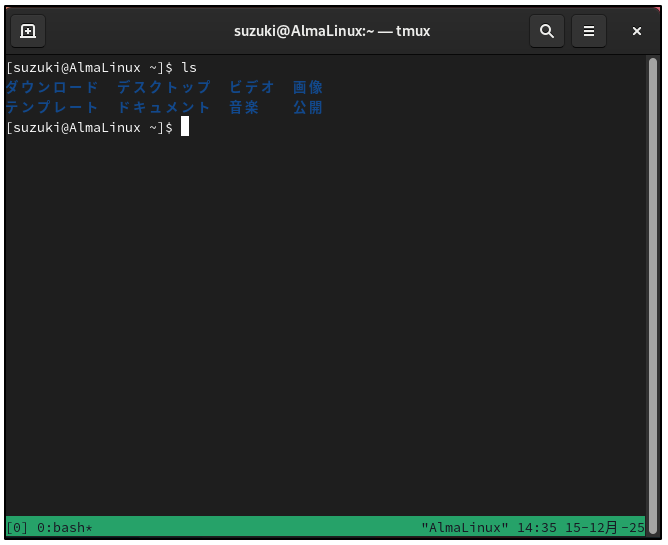Click the デスクトップ directory name

[x=164, y=88]
